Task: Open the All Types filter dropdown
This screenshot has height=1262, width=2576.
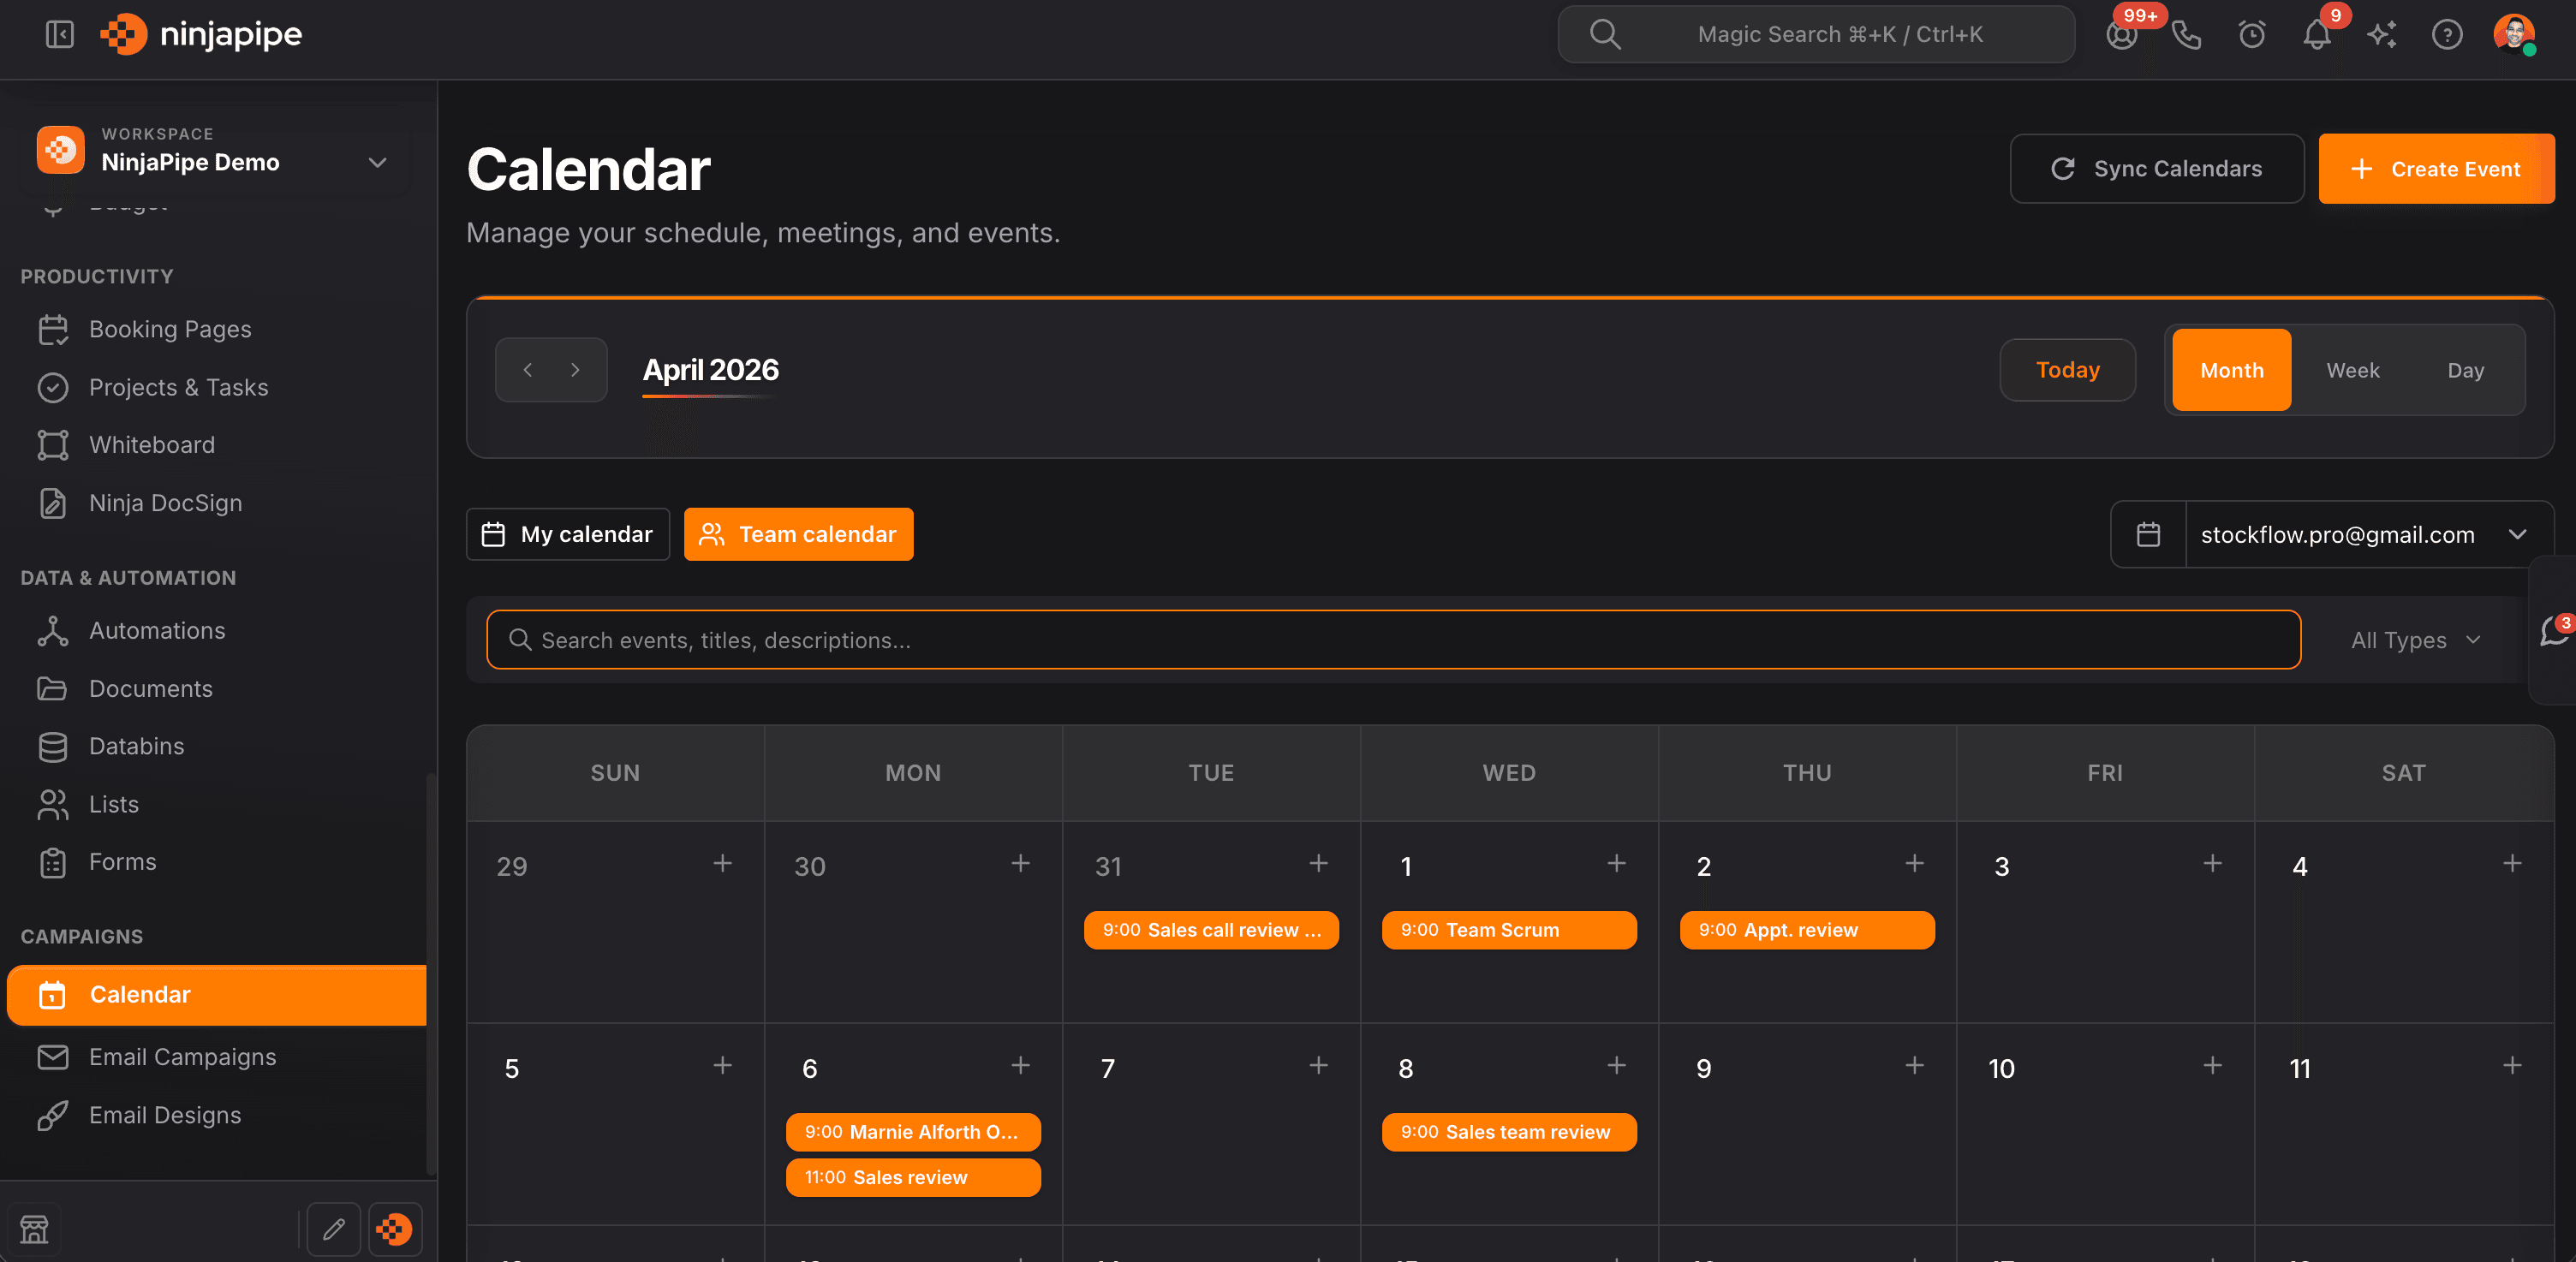Action: pos(2413,640)
